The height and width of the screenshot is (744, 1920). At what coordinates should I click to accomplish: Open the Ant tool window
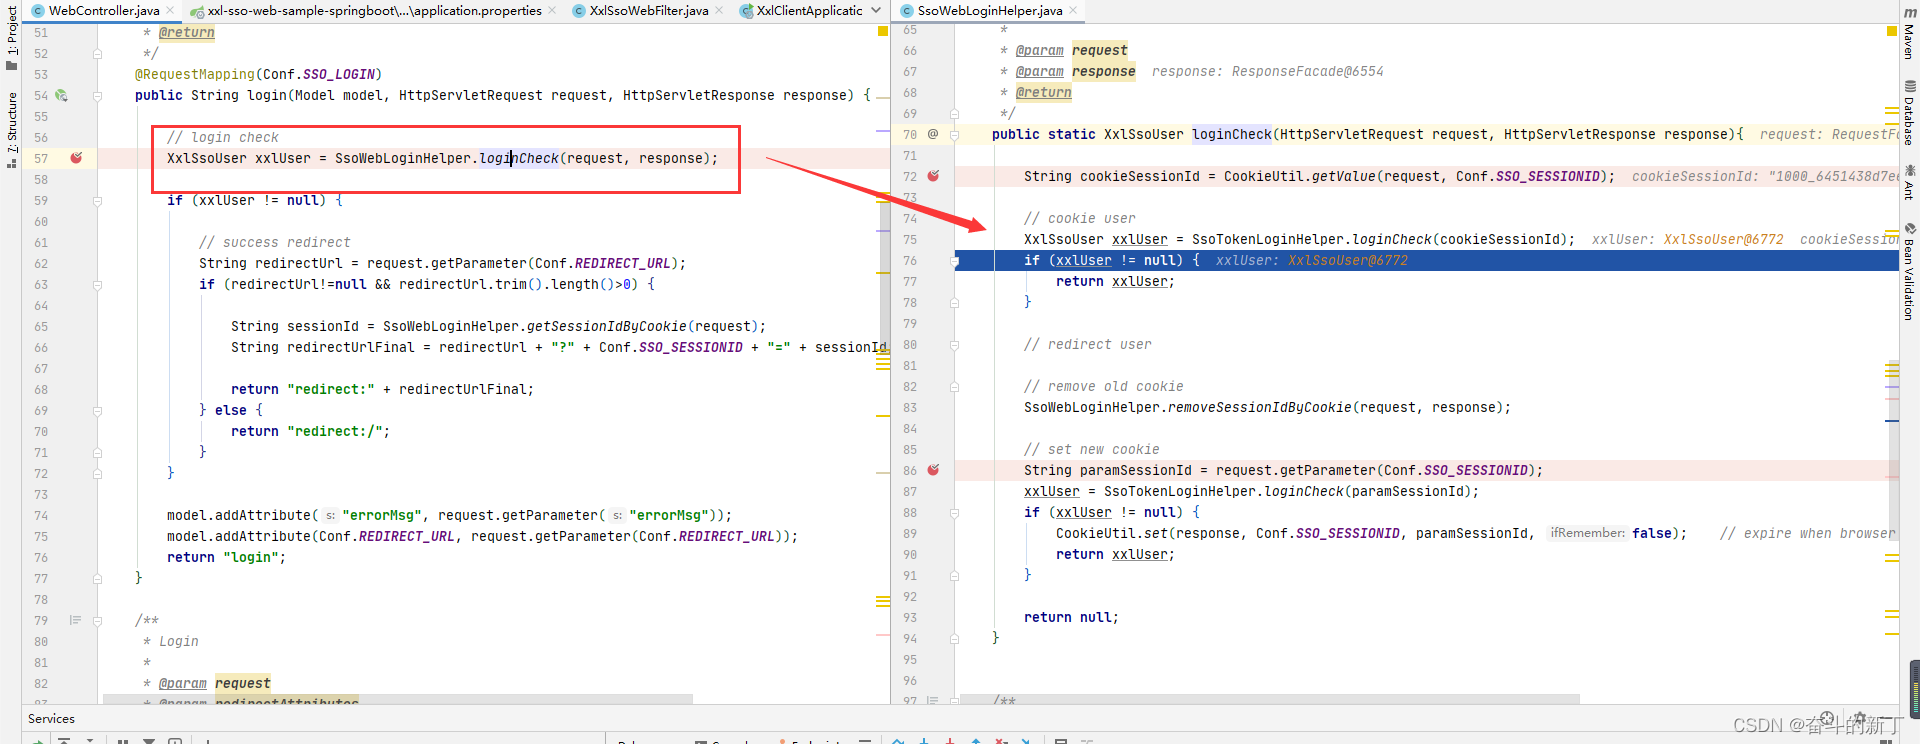tap(1909, 183)
